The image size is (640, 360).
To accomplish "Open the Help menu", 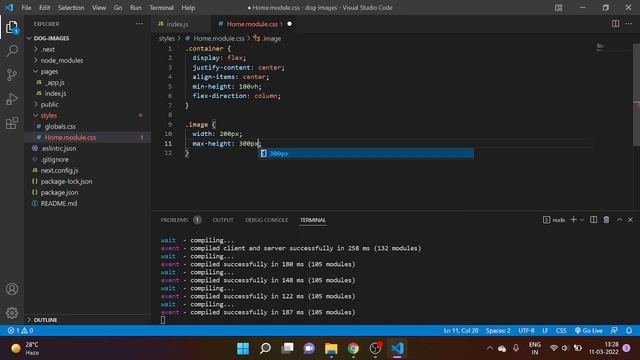I will pos(188,7).
